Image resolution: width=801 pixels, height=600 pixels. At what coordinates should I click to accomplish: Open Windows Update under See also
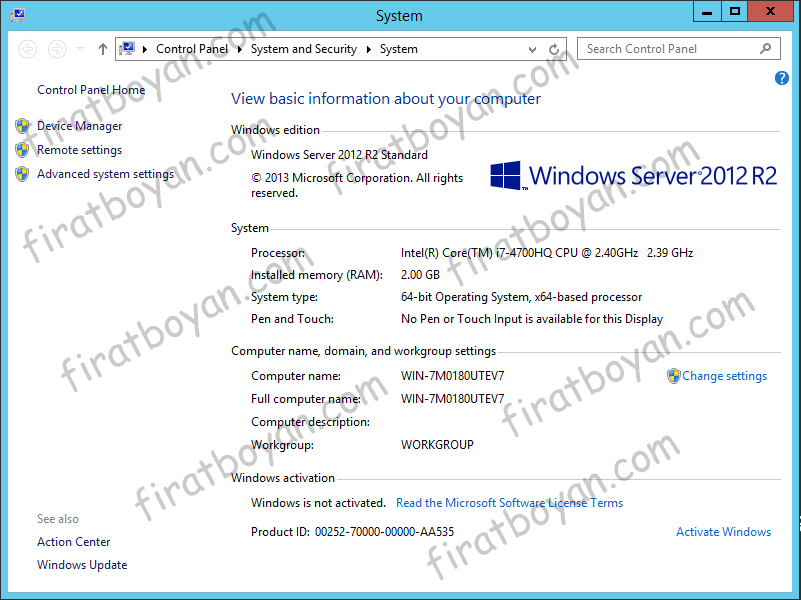[82, 565]
